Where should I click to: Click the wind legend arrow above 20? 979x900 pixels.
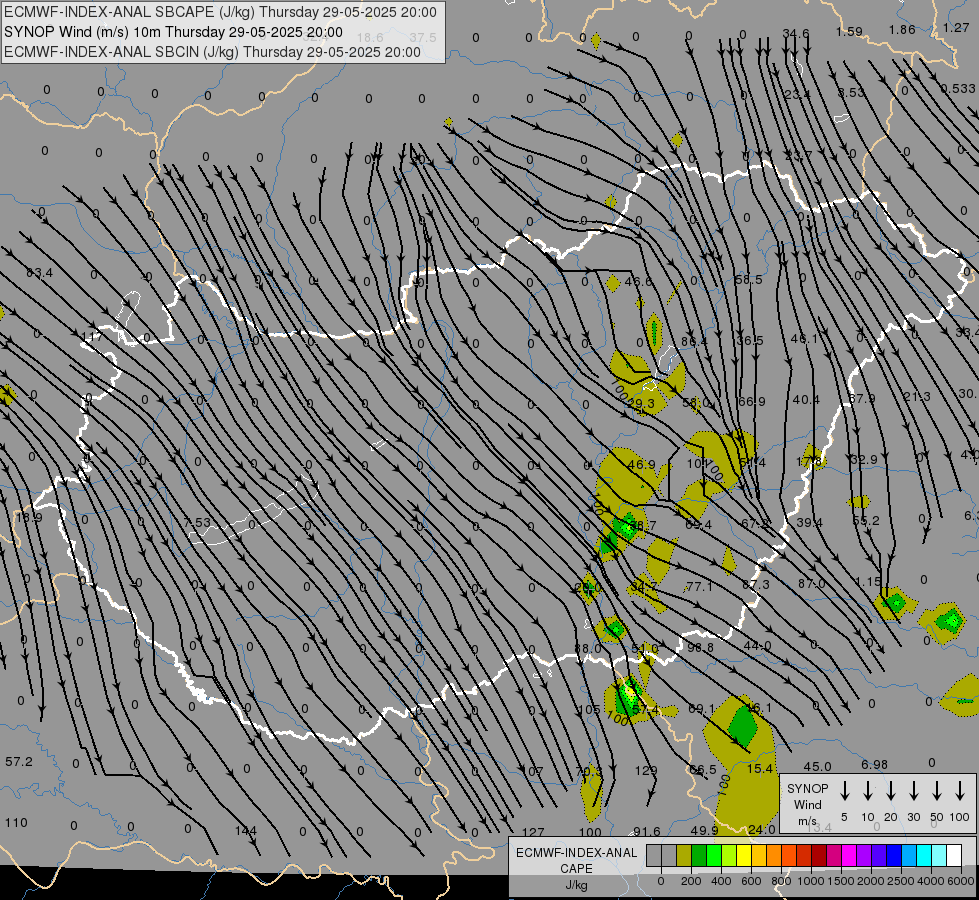[x=891, y=791]
